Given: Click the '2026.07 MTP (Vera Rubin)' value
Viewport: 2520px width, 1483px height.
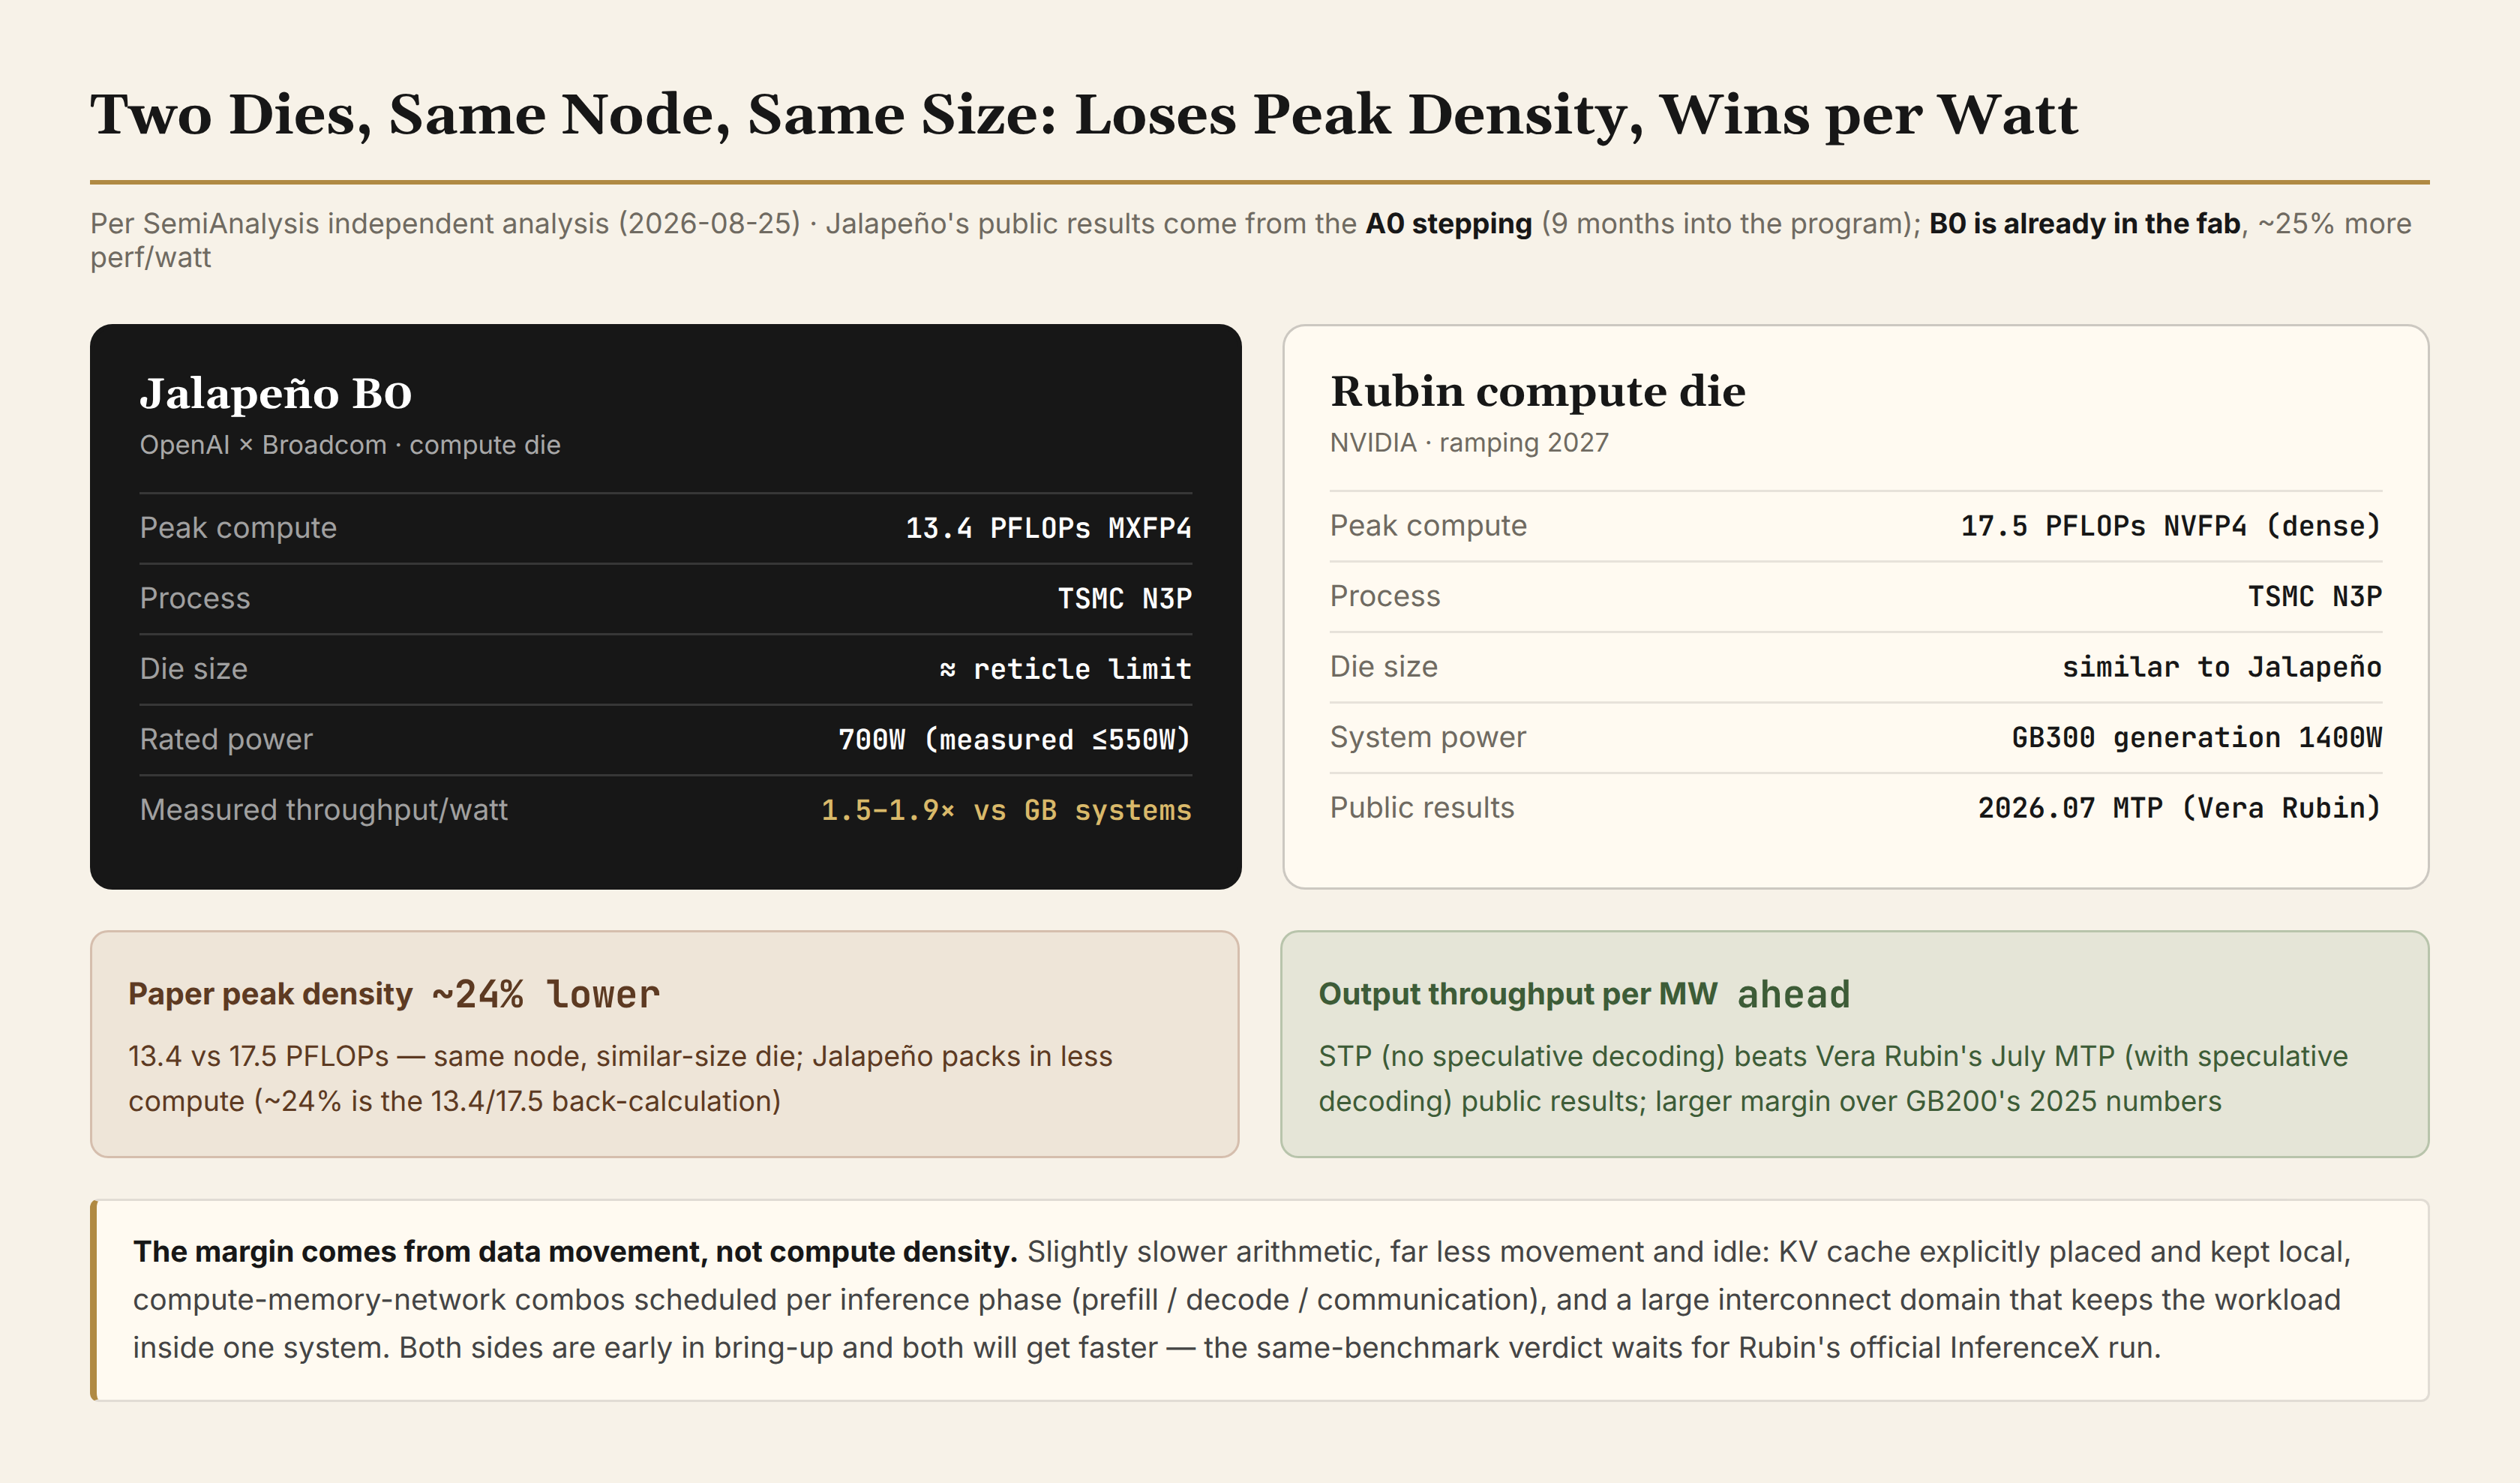Looking at the screenshot, I should pyautogui.click(x=2179, y=808).
